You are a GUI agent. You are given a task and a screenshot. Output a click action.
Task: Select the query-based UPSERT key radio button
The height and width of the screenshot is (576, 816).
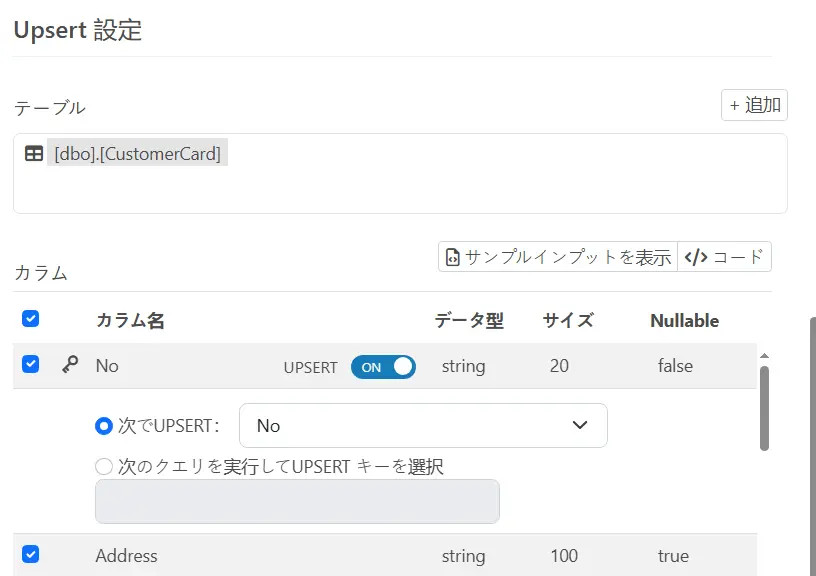pos(104,466)
